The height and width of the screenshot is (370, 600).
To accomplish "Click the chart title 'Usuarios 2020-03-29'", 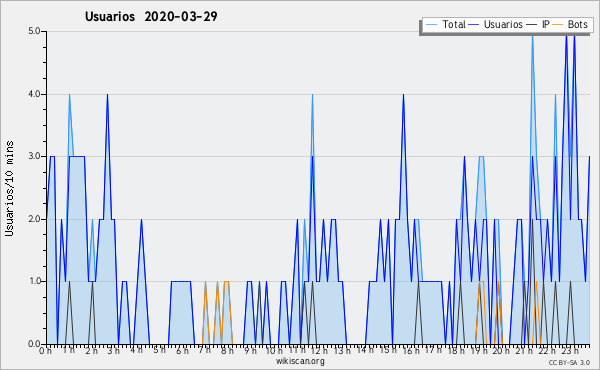I will point(151,16).
